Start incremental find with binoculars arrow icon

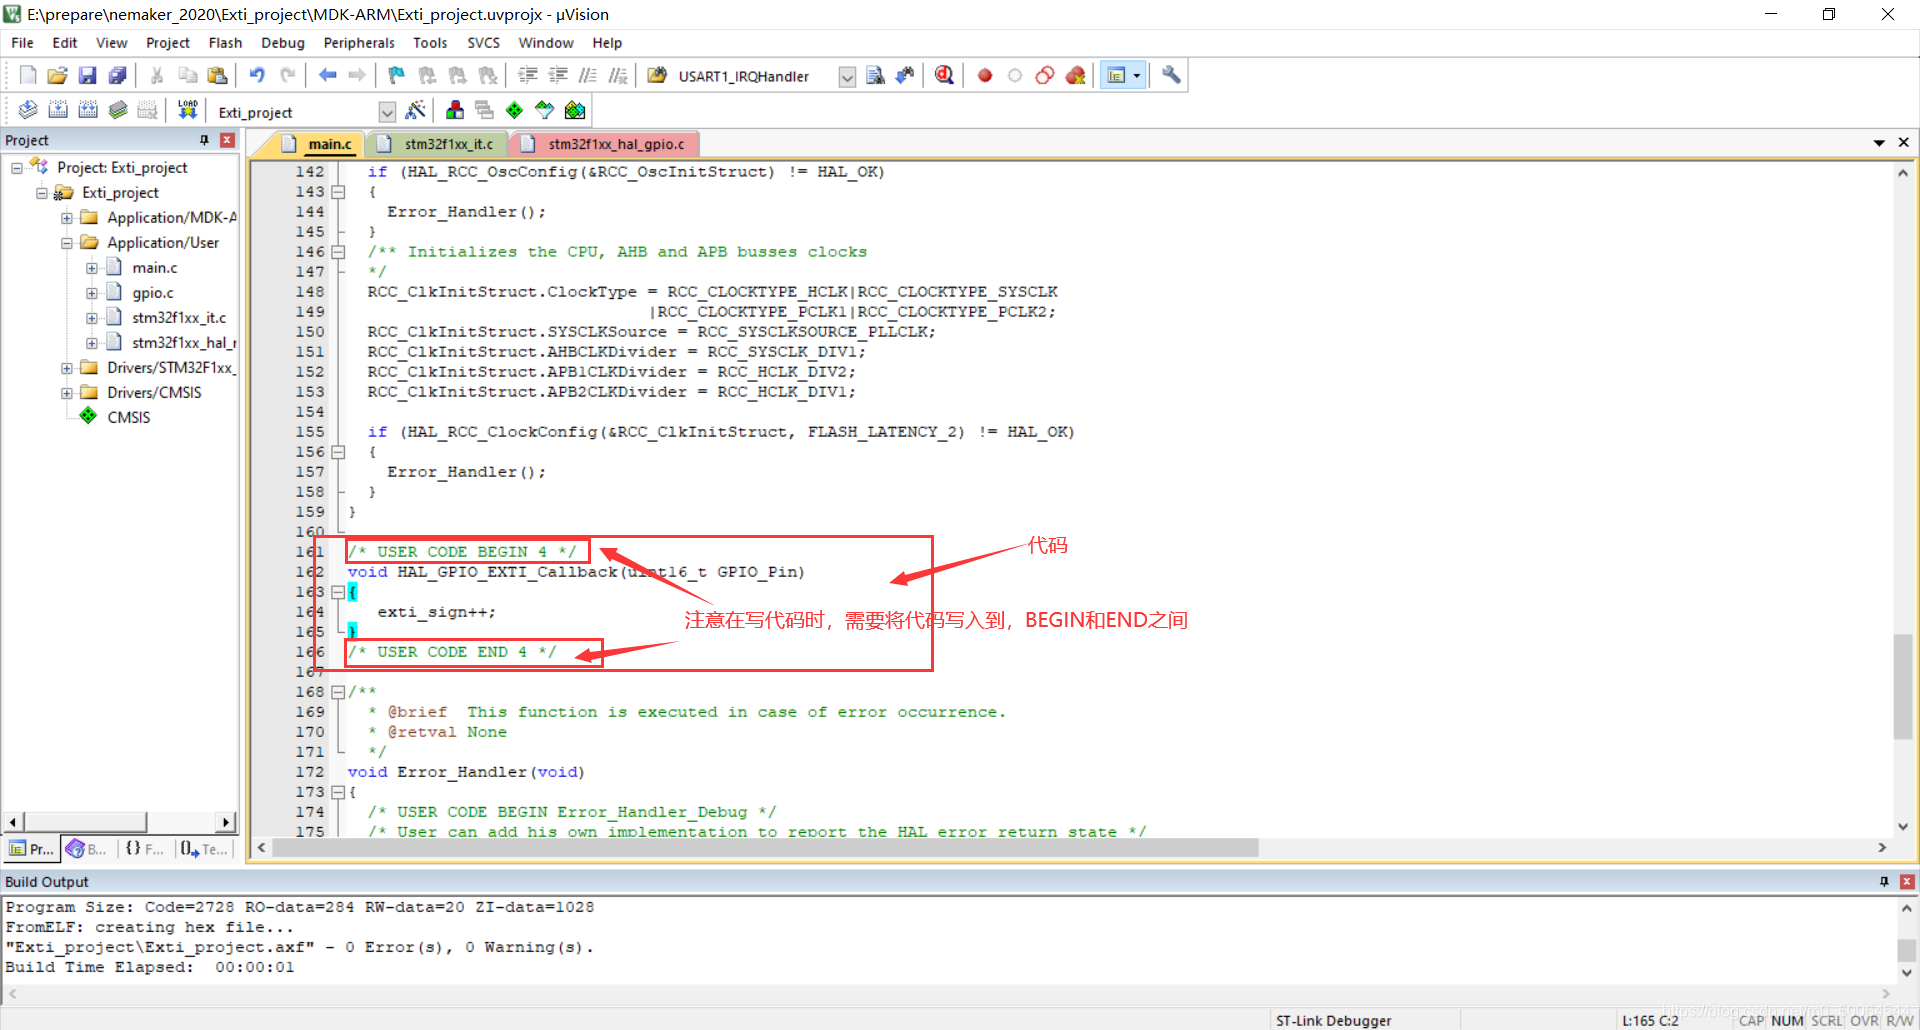click(x=905, y=75)
